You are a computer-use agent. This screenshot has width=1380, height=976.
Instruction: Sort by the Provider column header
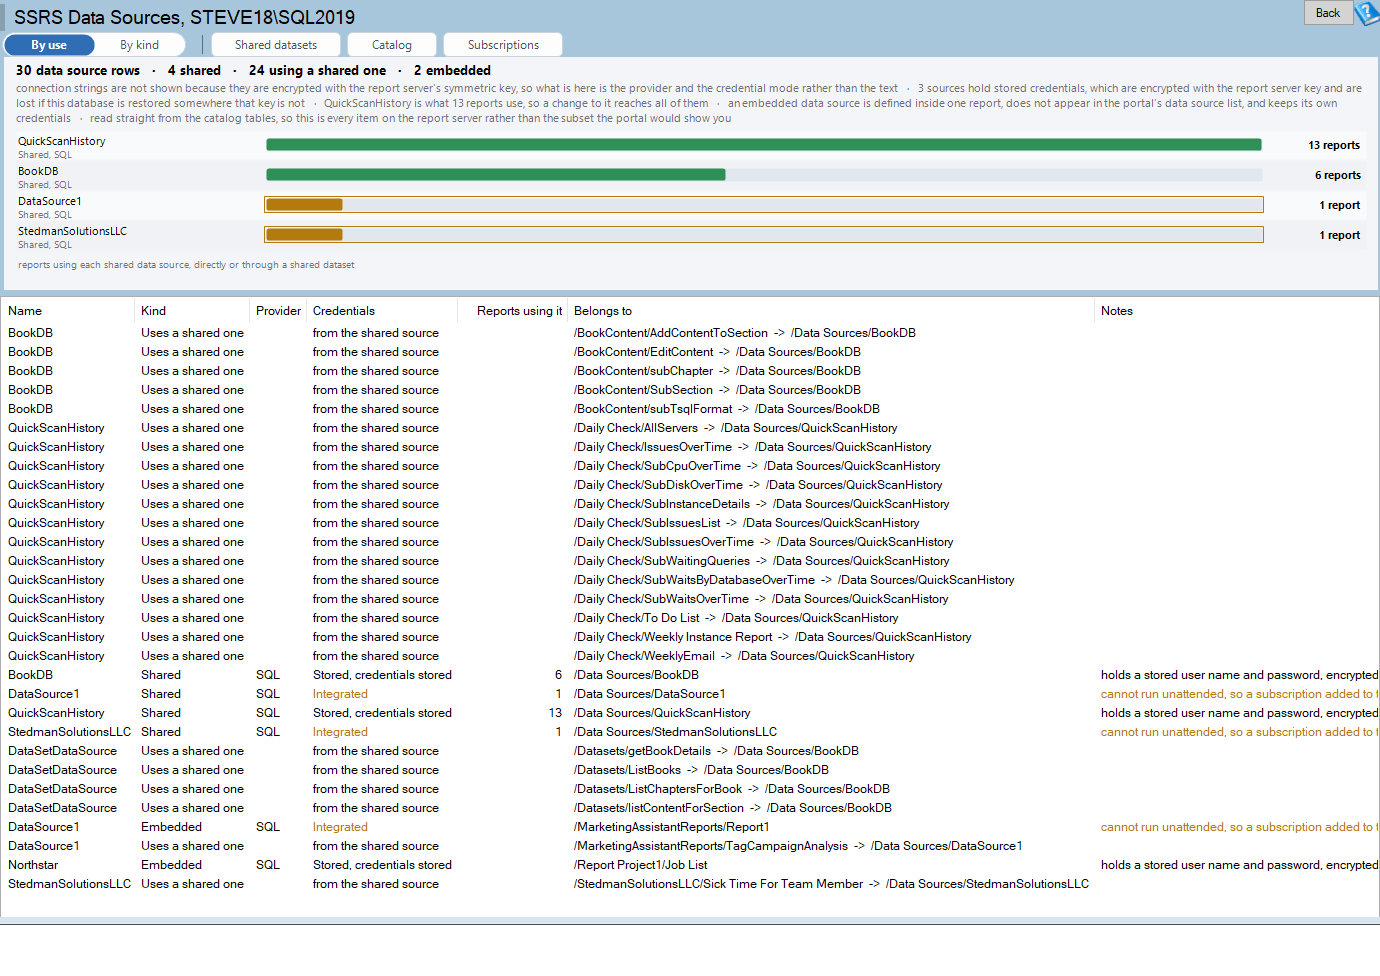[x=278, y=311]
